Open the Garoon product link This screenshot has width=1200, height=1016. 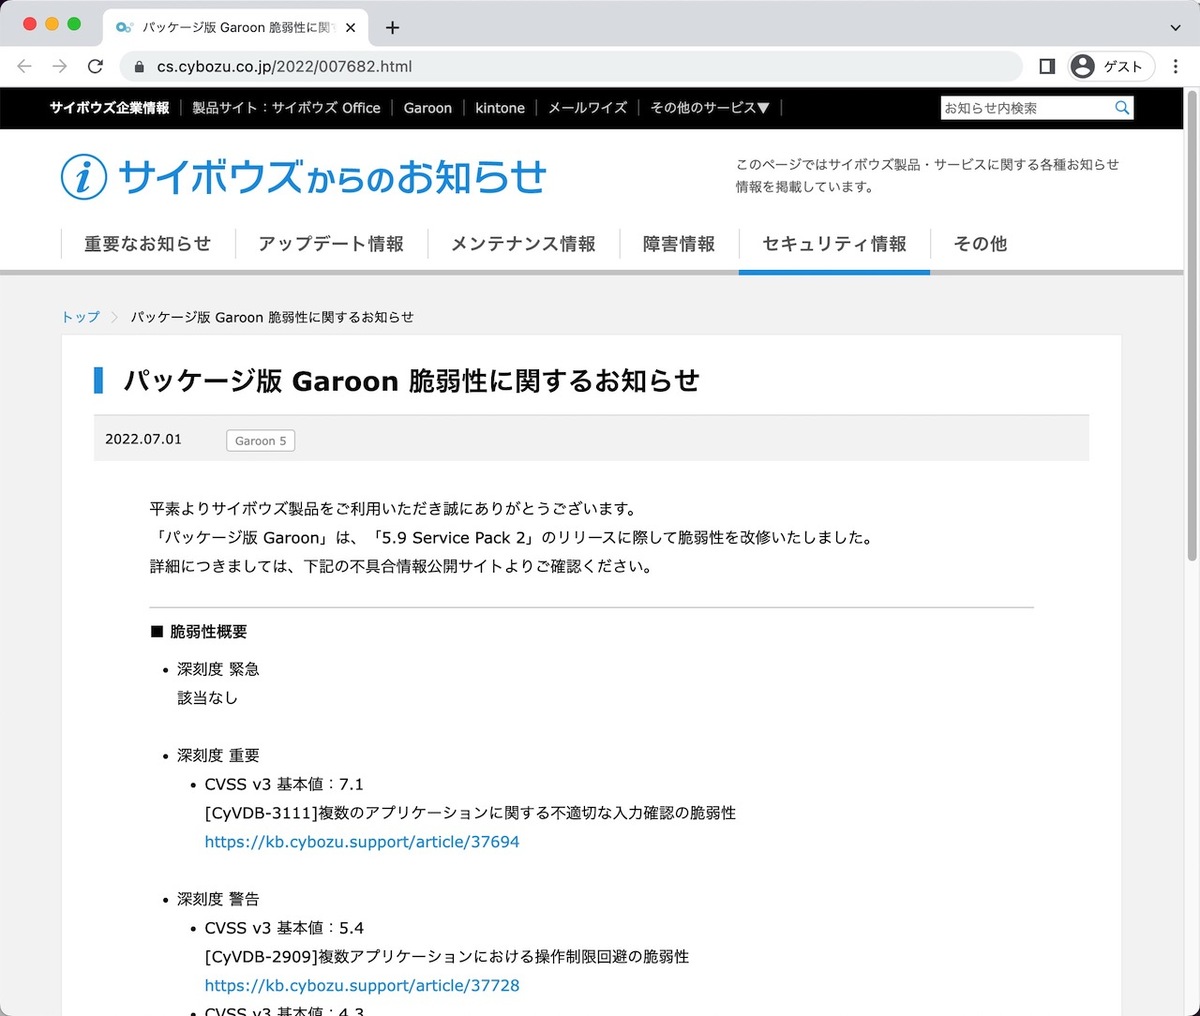coord(428,108)
